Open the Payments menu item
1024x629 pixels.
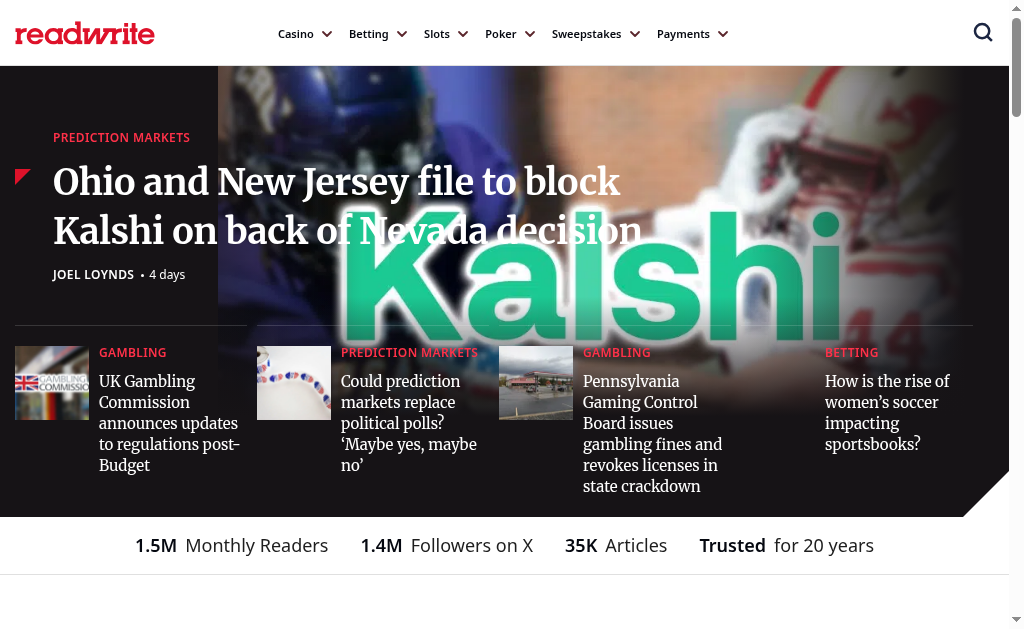pos(683,34)
